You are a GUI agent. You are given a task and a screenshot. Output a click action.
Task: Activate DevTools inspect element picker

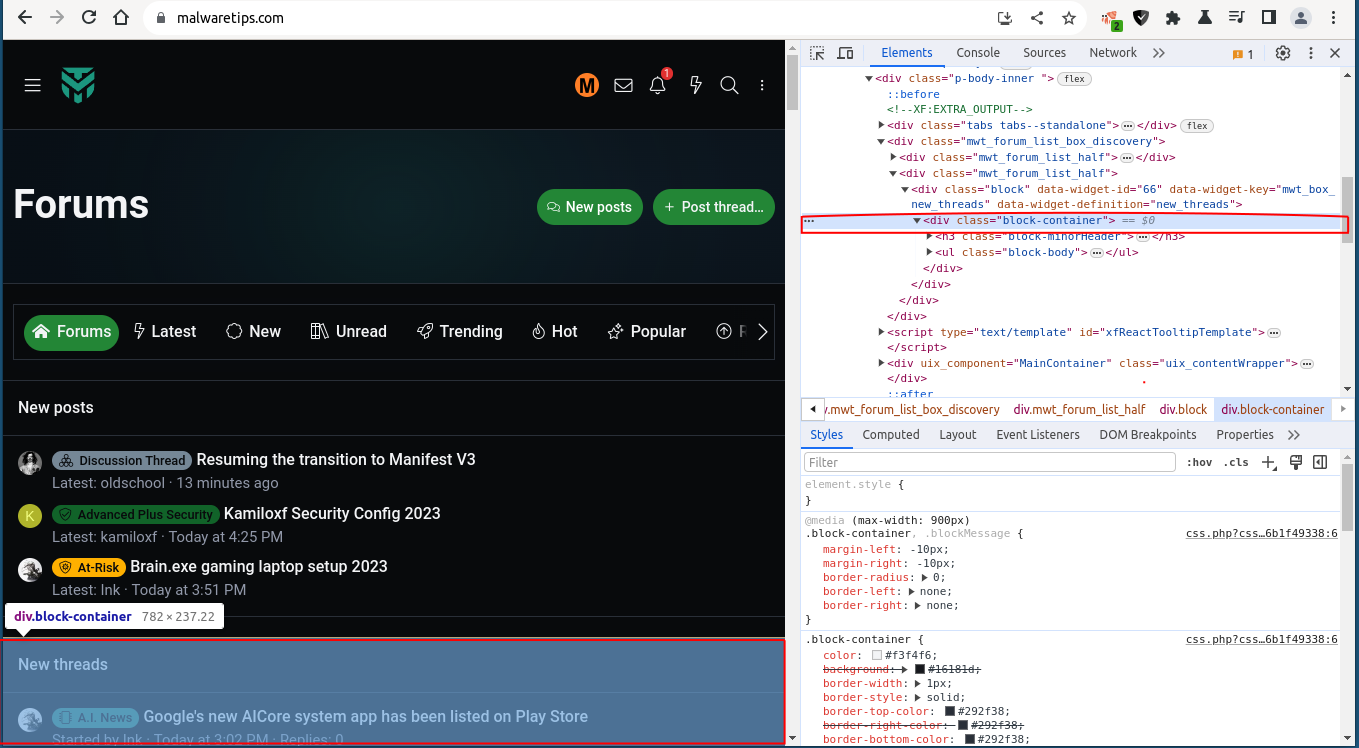tap(817, 53)
